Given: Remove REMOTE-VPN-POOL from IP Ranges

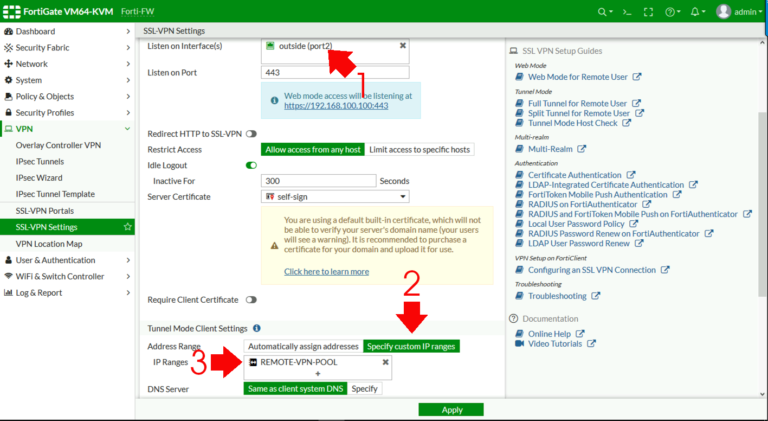Looking at the screenshot, I should click(385, 362).
